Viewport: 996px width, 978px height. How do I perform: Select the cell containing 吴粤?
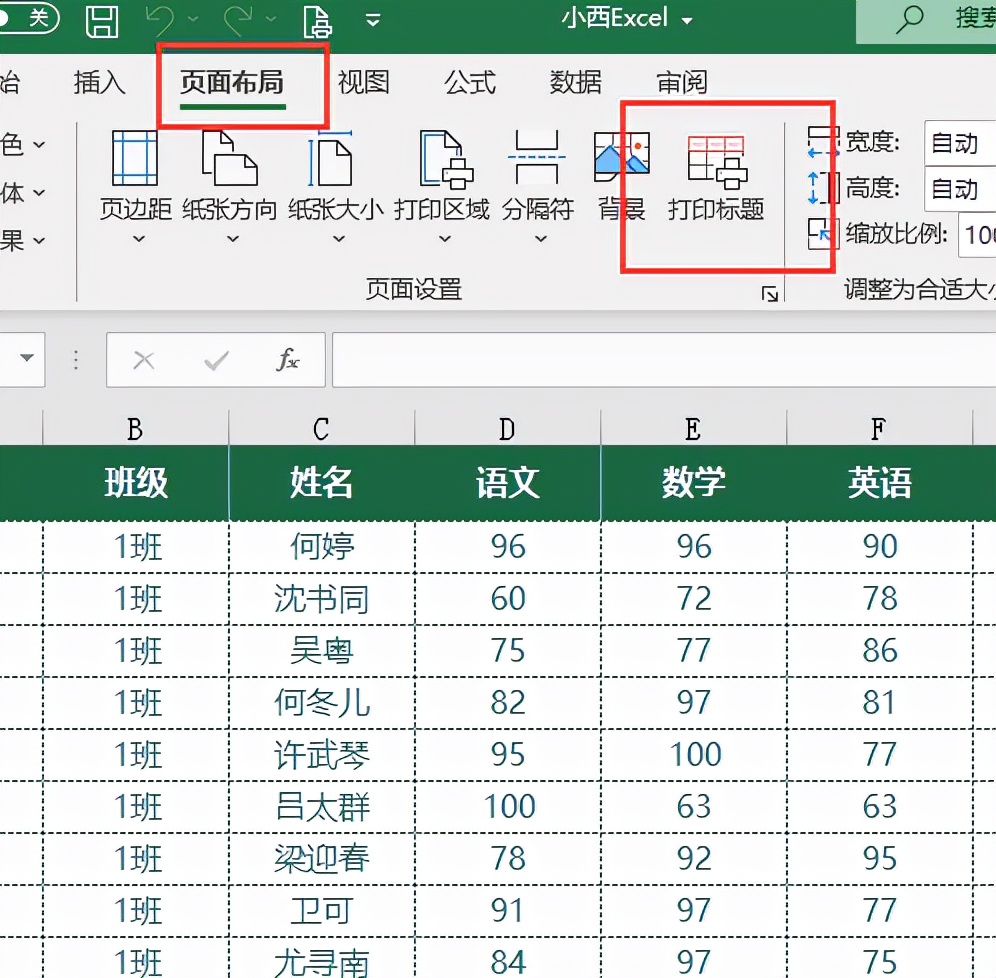tap(321, 651)
